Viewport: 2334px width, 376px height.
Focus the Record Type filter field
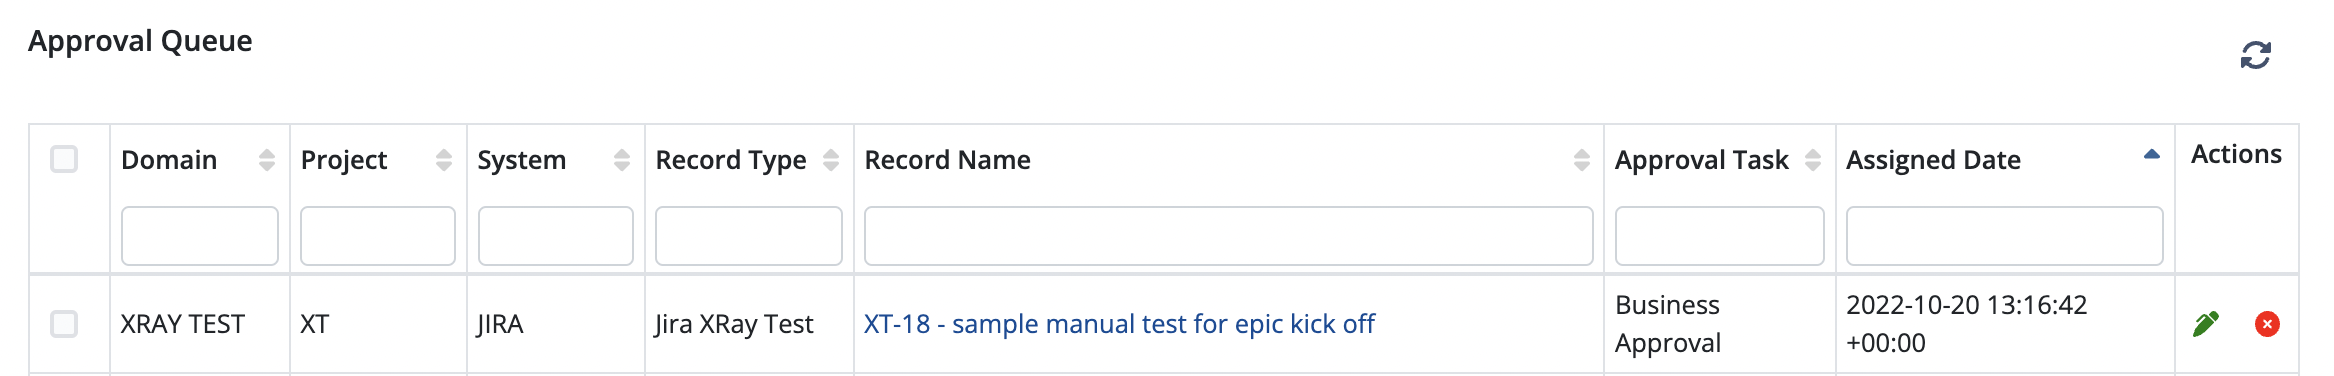click(749, 236)
